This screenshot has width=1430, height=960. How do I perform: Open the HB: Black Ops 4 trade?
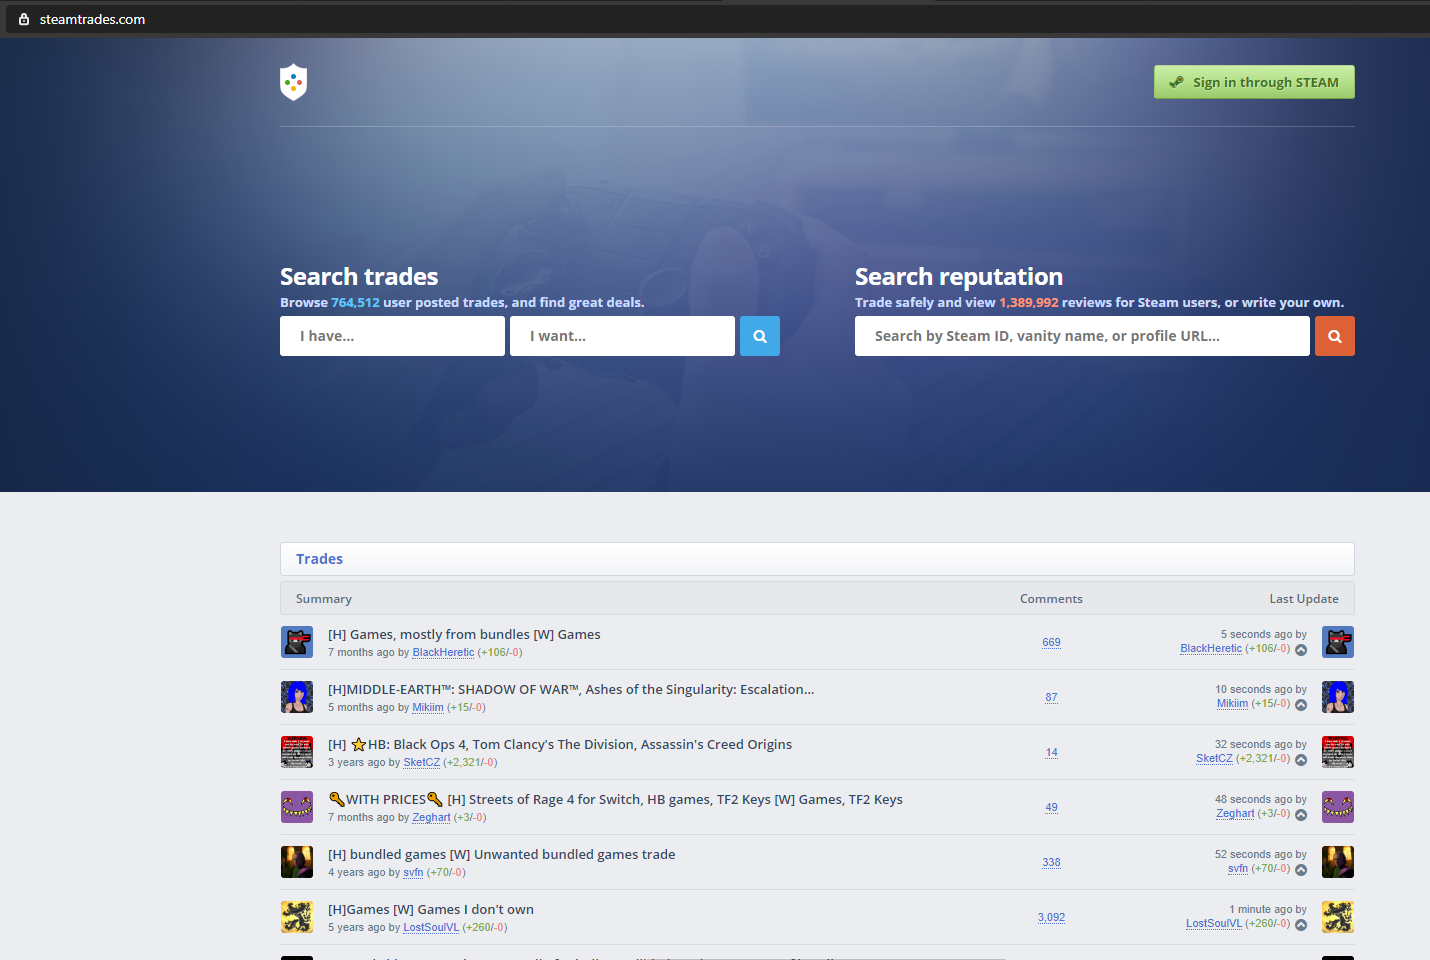pos(560,744)
